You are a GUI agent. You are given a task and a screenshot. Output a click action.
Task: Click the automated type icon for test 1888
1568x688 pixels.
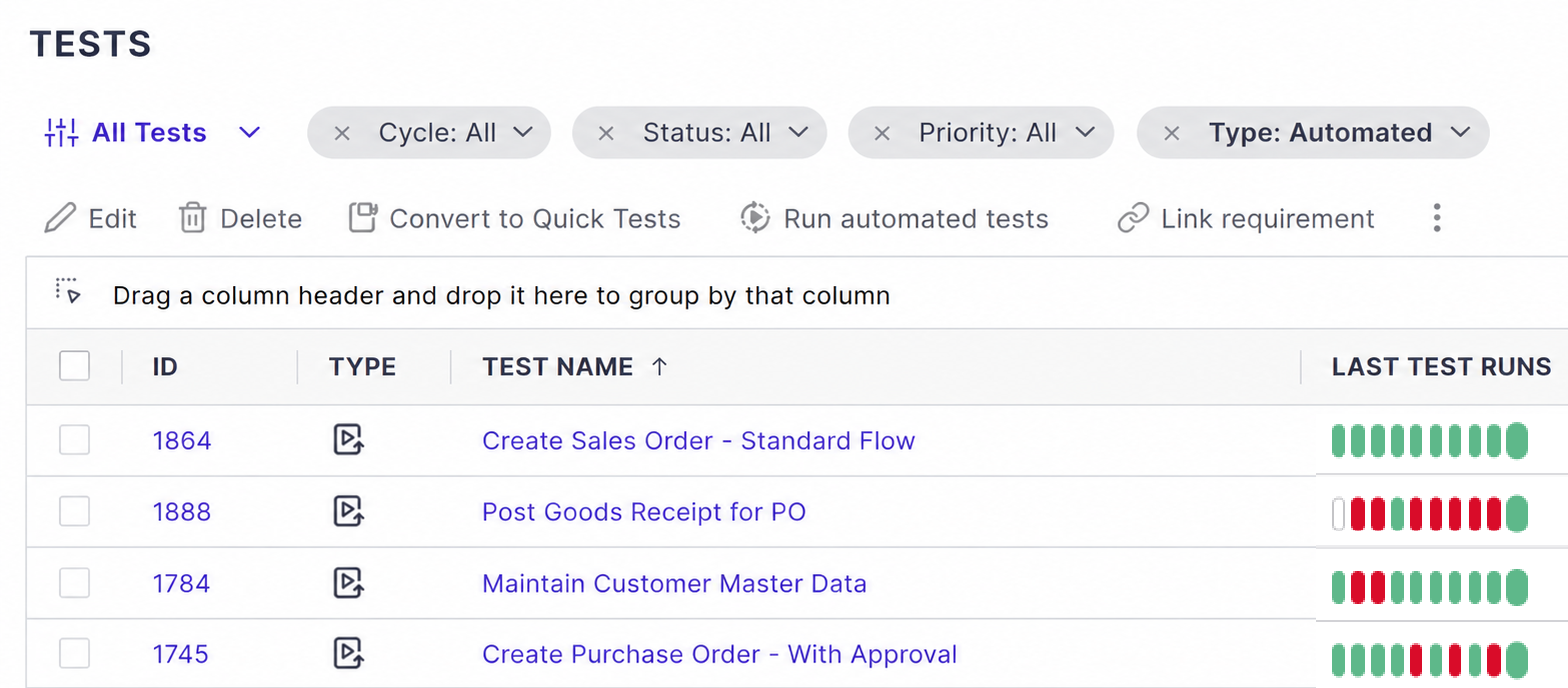click(348, 511)
